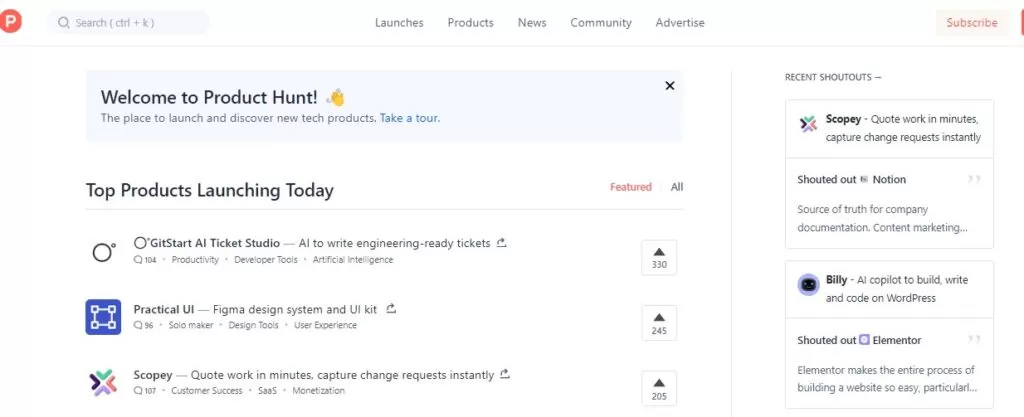Switch to the All products filter
The height and width of the screenshot is (417, 1024).
click(x=677, y=187)
